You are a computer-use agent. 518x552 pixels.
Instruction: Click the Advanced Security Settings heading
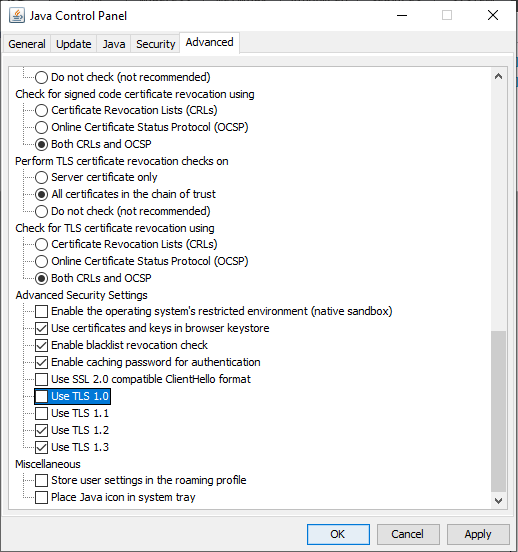[x=81, y=295]
